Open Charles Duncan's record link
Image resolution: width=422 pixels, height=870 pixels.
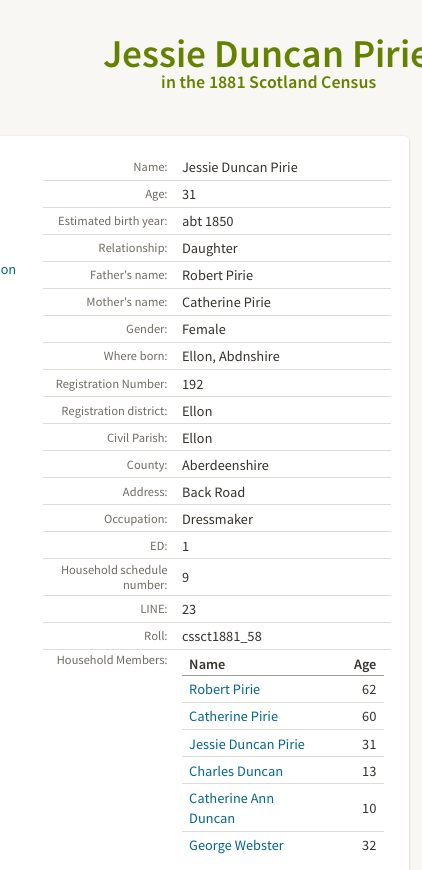click(236, 771)
